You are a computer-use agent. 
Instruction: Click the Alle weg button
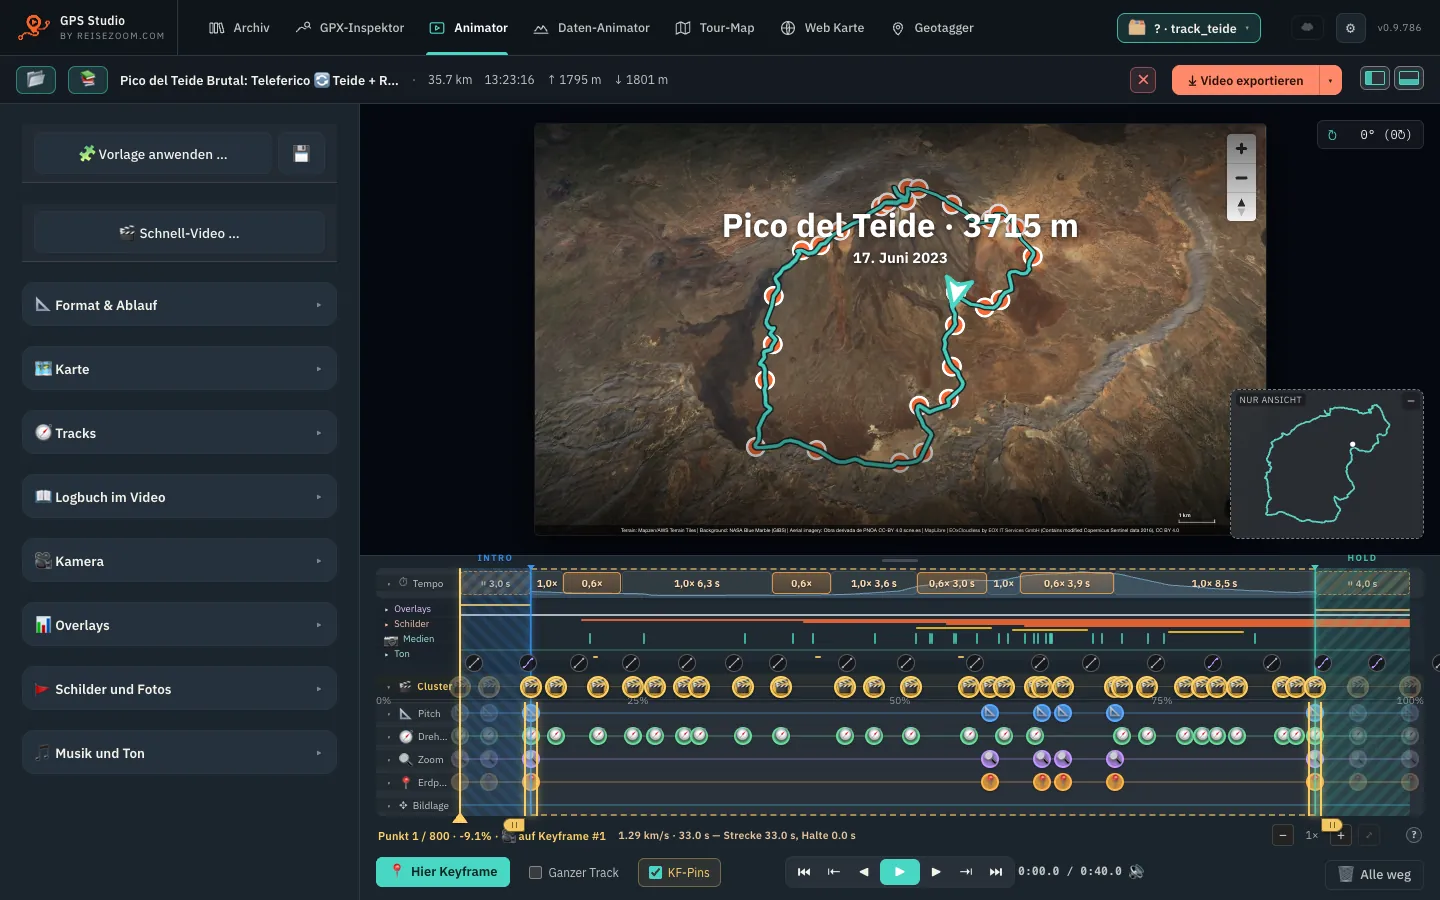[1374, 874]
